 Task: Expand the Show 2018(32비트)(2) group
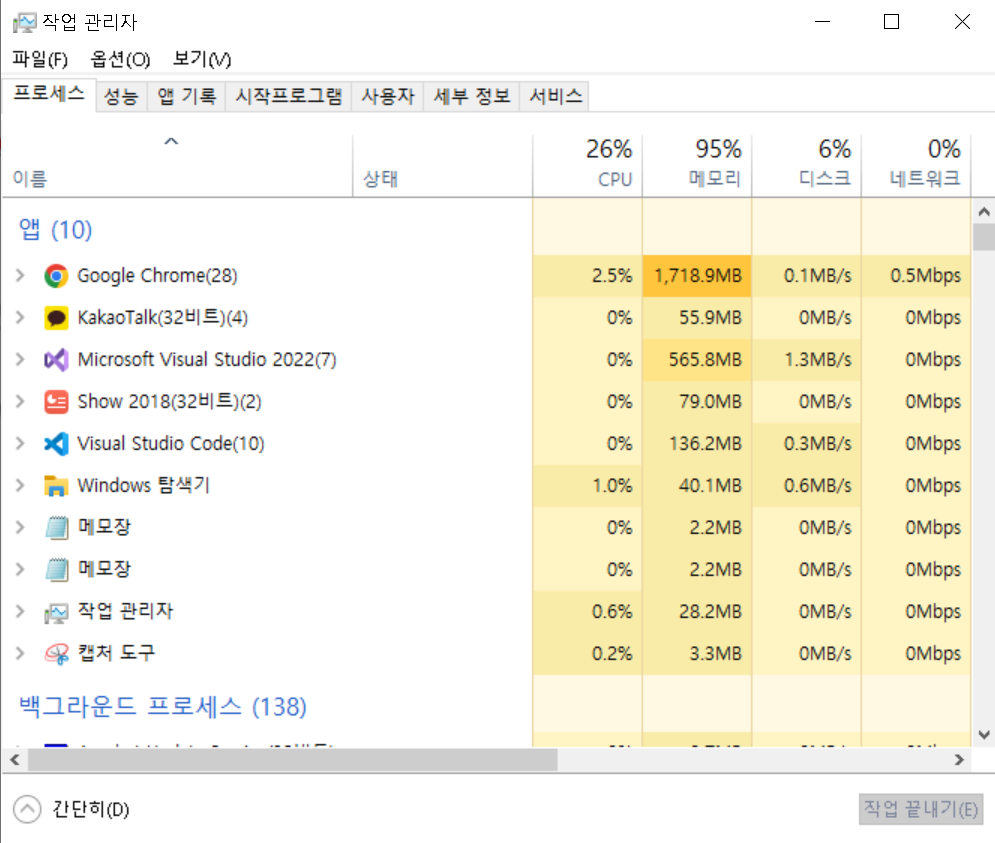tap(20, 401)
